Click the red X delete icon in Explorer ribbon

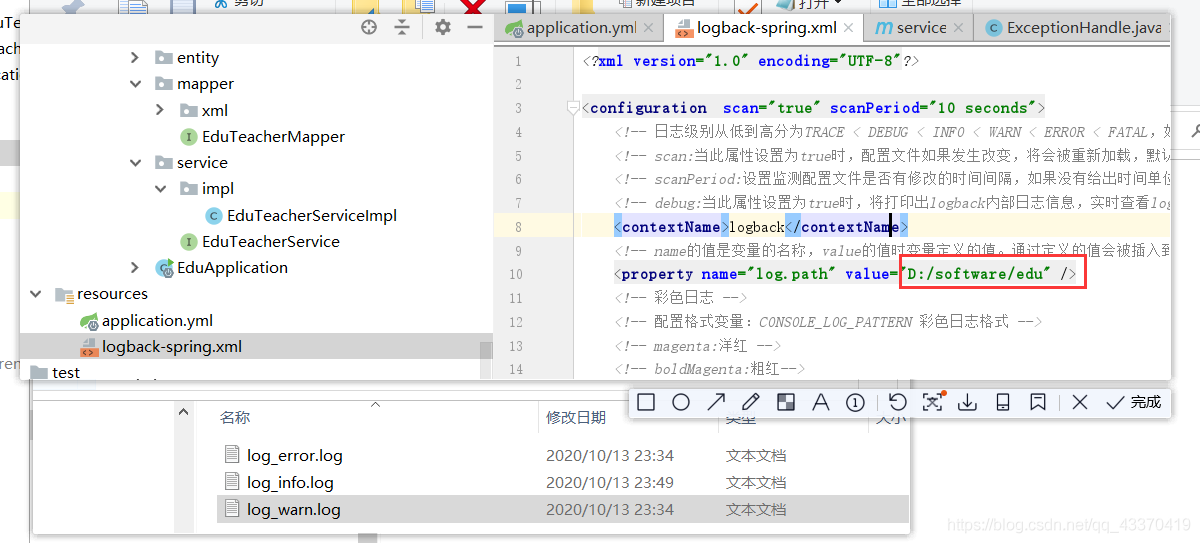471,6
